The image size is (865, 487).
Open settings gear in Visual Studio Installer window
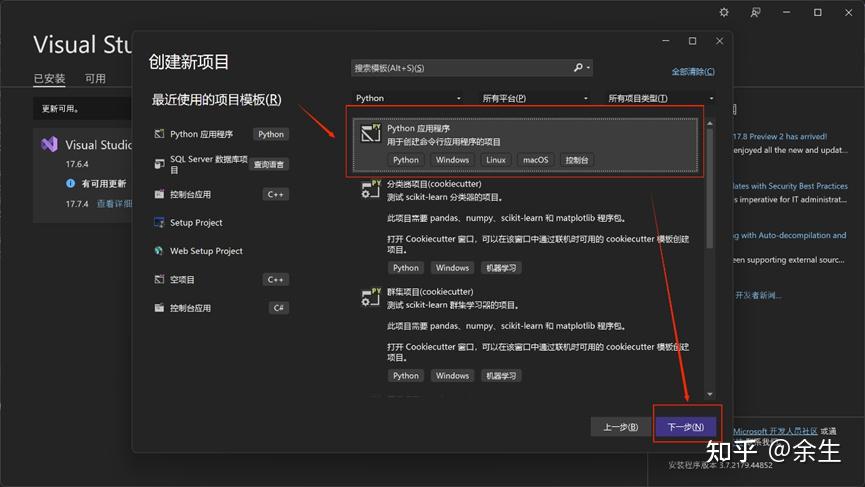click(724, 12)
